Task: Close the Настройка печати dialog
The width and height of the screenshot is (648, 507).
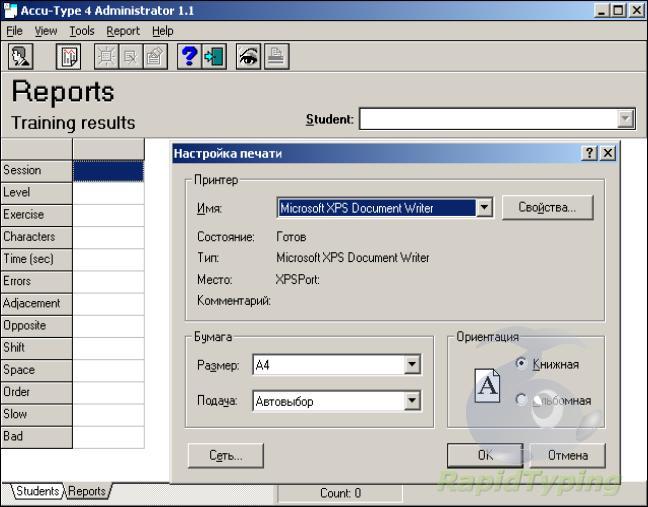Action: (x=608, y=153)
